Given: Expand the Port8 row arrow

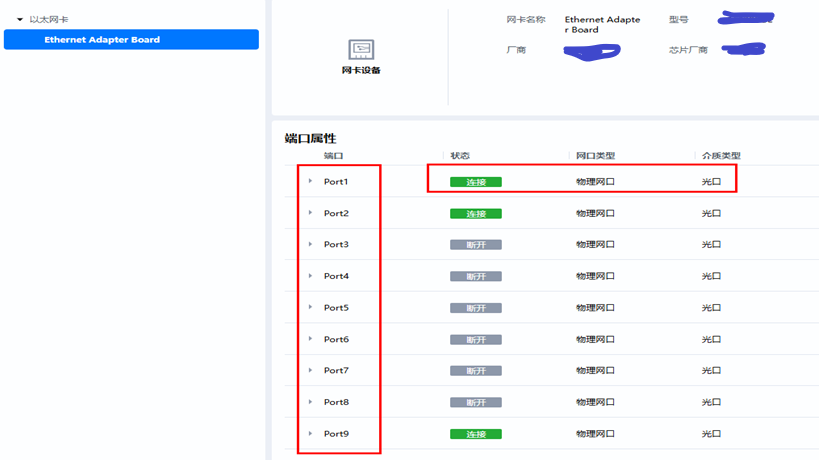Looking at the screenshot, I should coord(311,402).
